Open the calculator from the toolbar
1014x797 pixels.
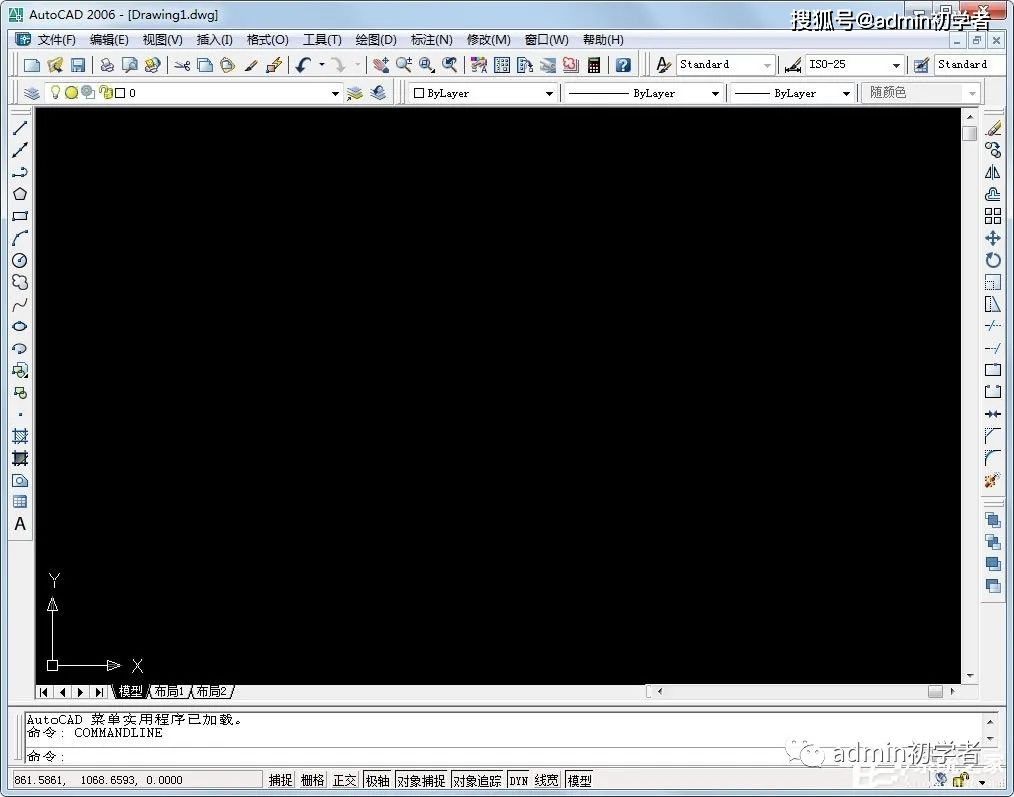tap(594, 65)
